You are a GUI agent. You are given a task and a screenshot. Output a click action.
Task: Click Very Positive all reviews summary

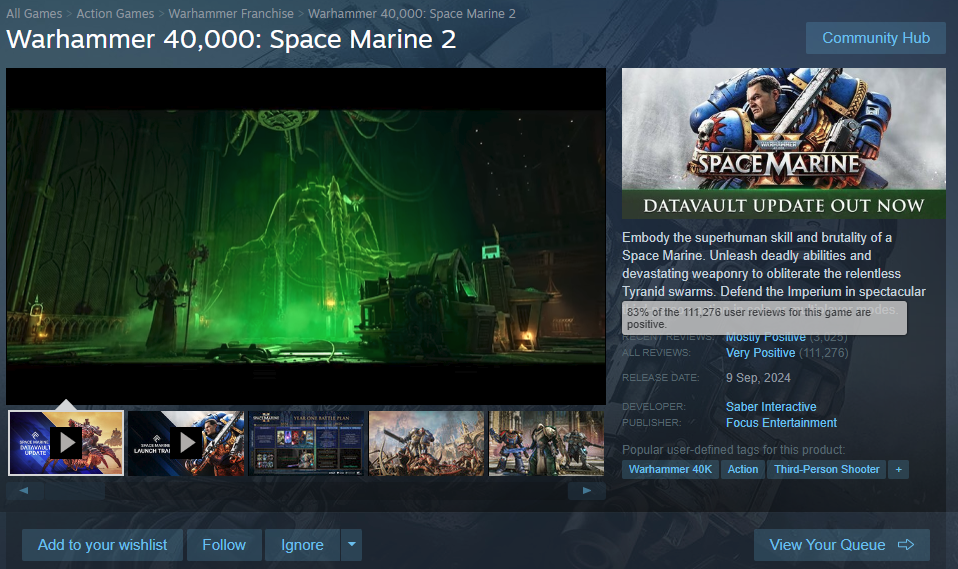(x=761, y=353)
